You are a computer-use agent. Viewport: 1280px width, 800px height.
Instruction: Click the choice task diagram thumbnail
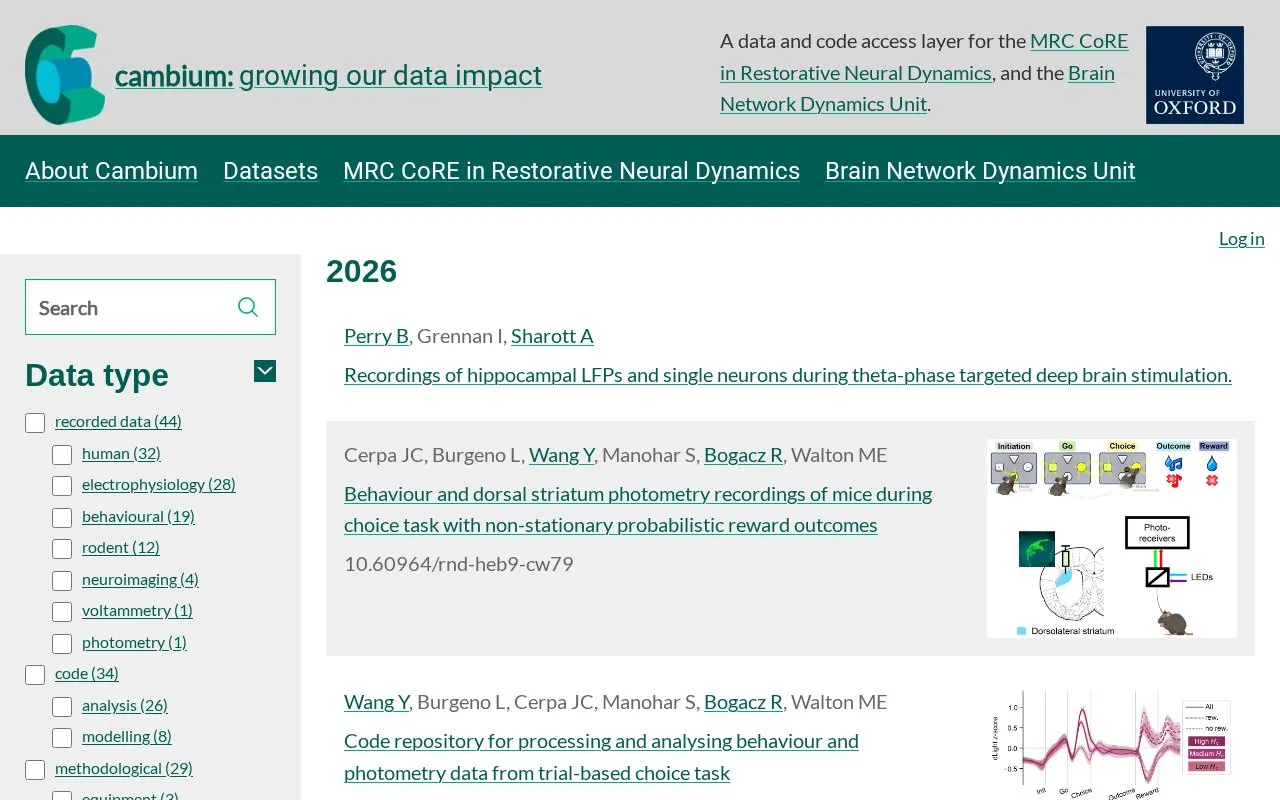click(1112, 538)
